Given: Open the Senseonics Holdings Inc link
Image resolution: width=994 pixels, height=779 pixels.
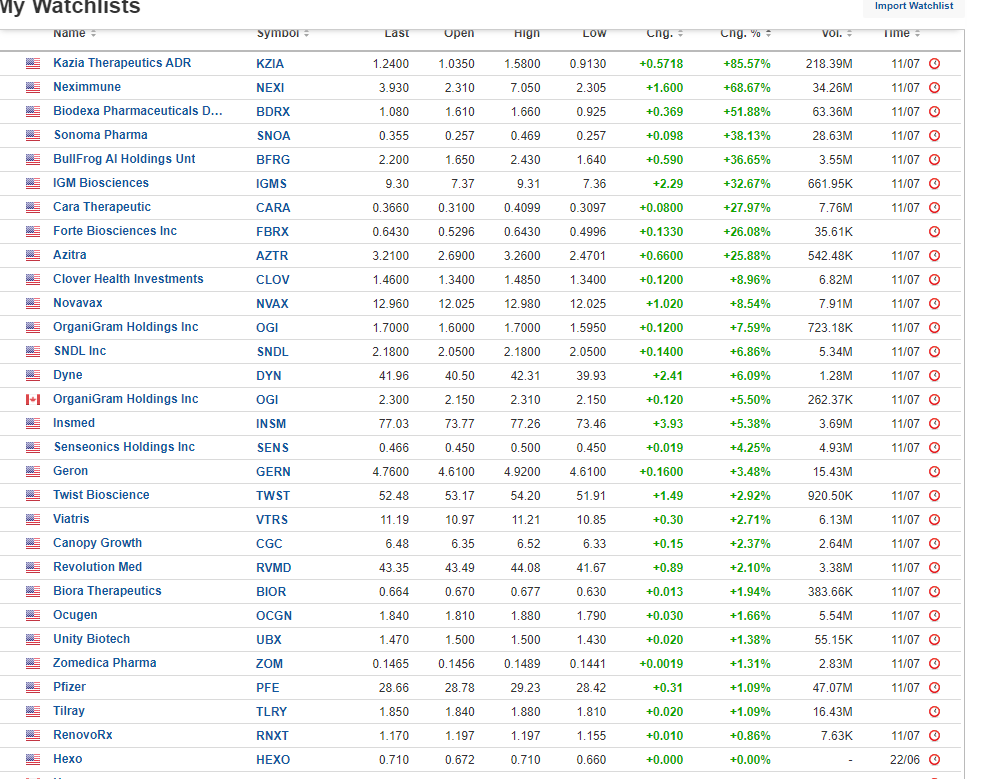Looking at the screenshot, I should 124,447.
